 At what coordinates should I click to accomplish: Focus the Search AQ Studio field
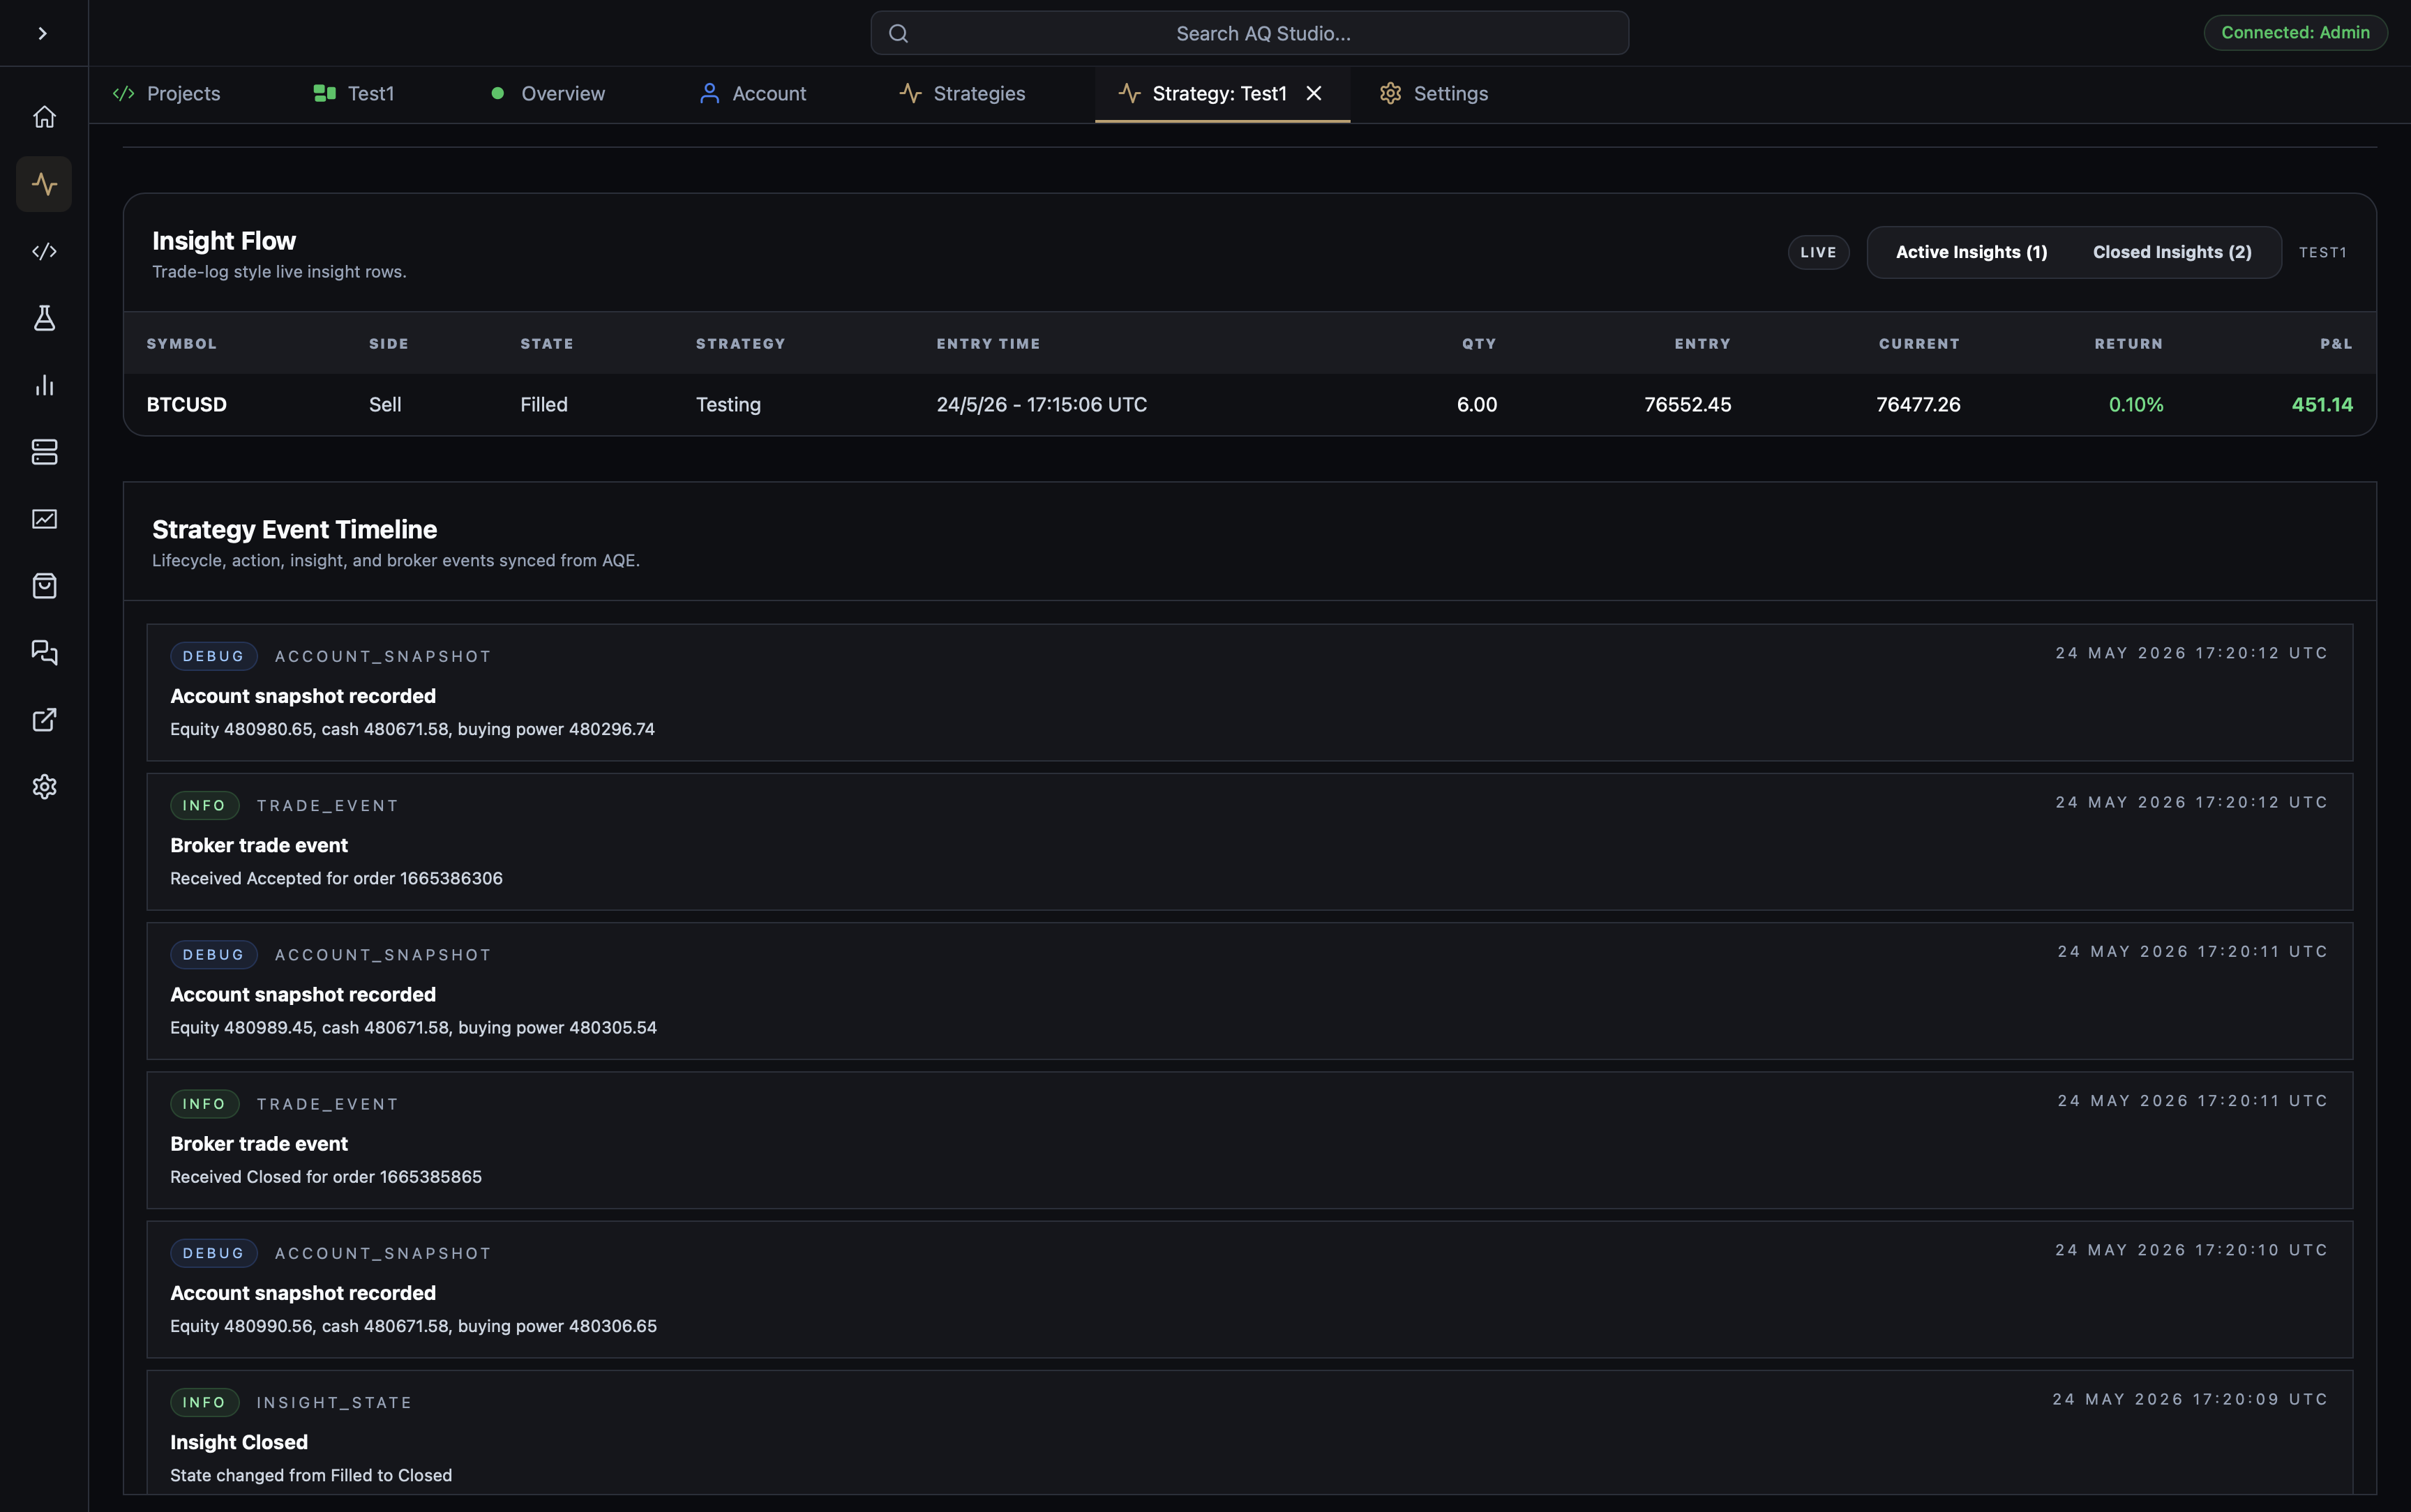[x=1249, y=33]
